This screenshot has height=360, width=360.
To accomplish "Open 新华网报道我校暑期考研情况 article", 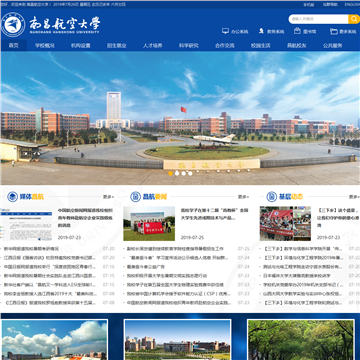I will [31, 249].
